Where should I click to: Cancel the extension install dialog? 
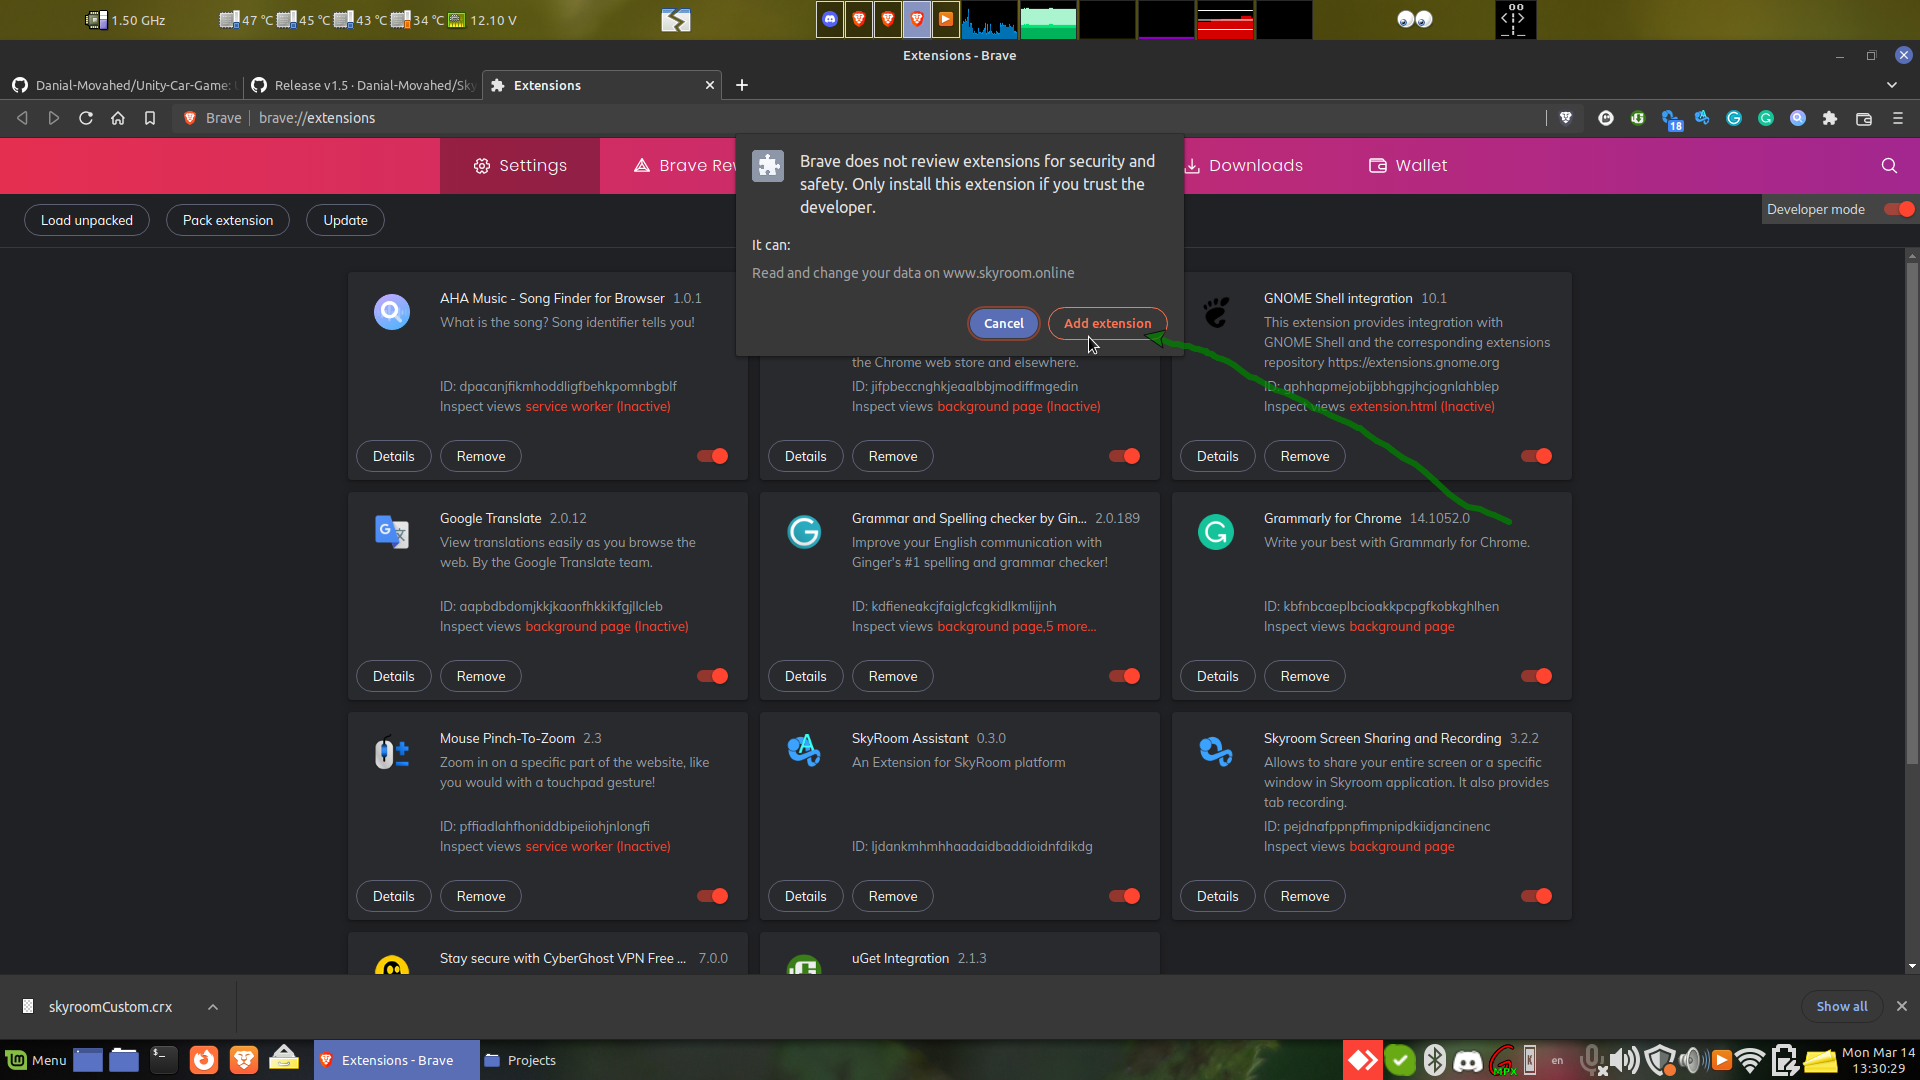click(1003, 323)
